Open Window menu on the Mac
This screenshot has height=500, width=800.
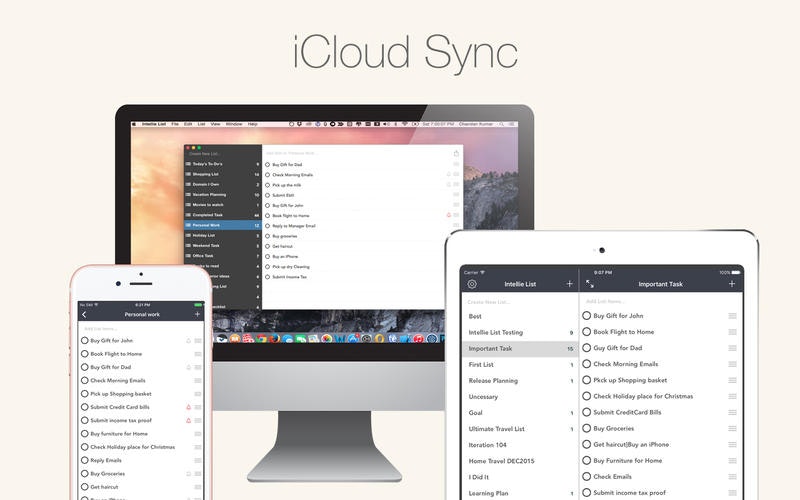pyautogui.click(x=234, y=124)
